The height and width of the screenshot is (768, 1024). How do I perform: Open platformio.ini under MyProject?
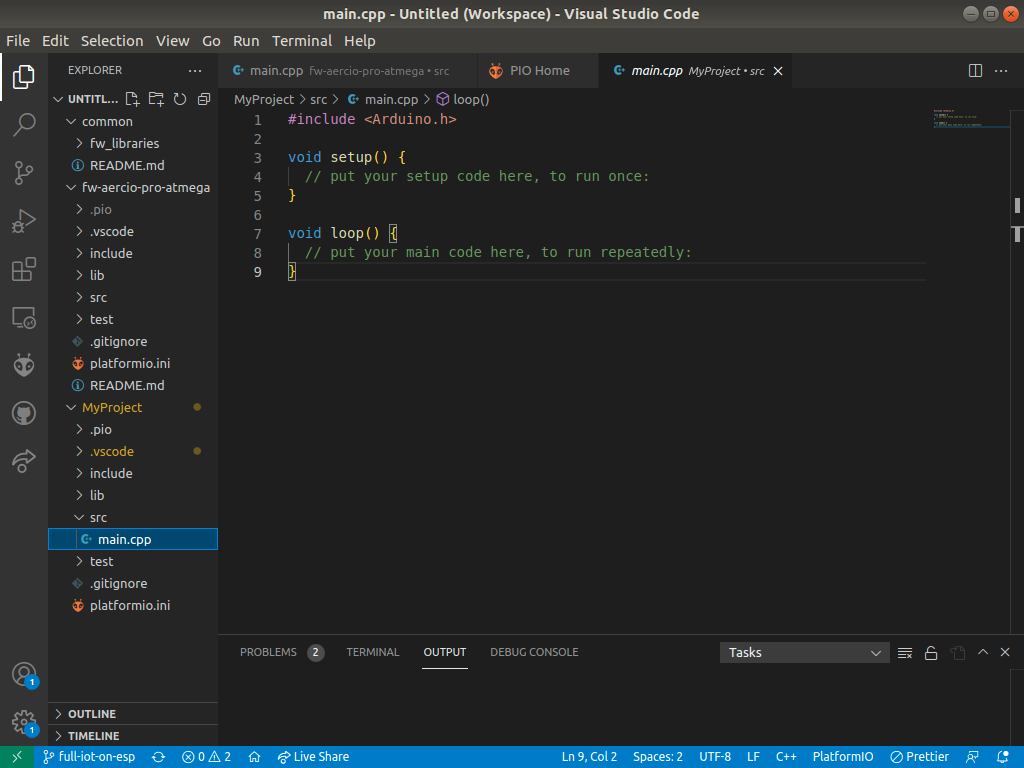tap(130, 605)
